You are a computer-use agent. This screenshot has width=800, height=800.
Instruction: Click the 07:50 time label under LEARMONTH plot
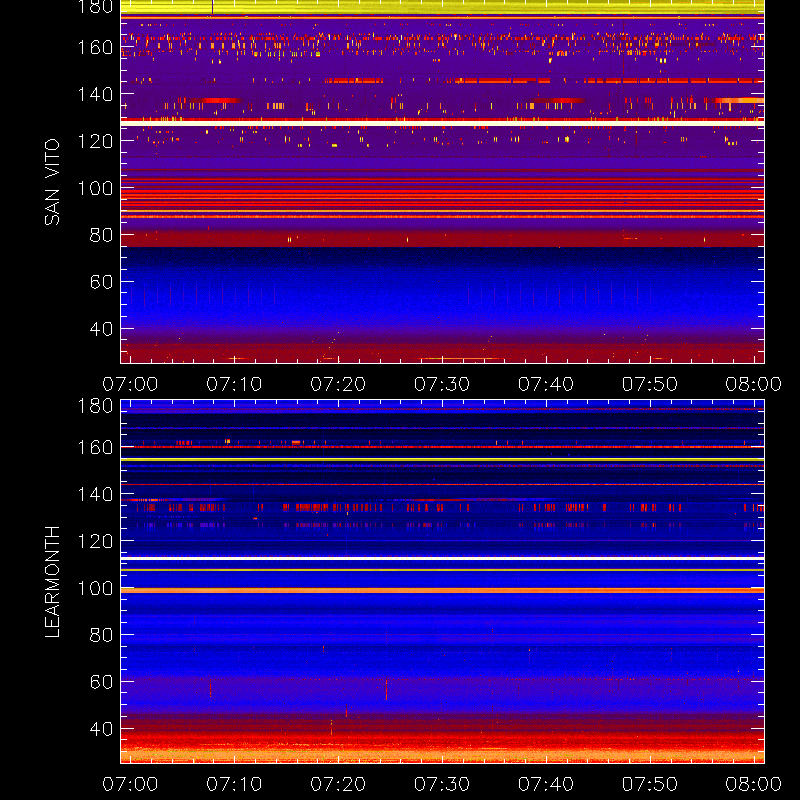click(x=650, y=784)
